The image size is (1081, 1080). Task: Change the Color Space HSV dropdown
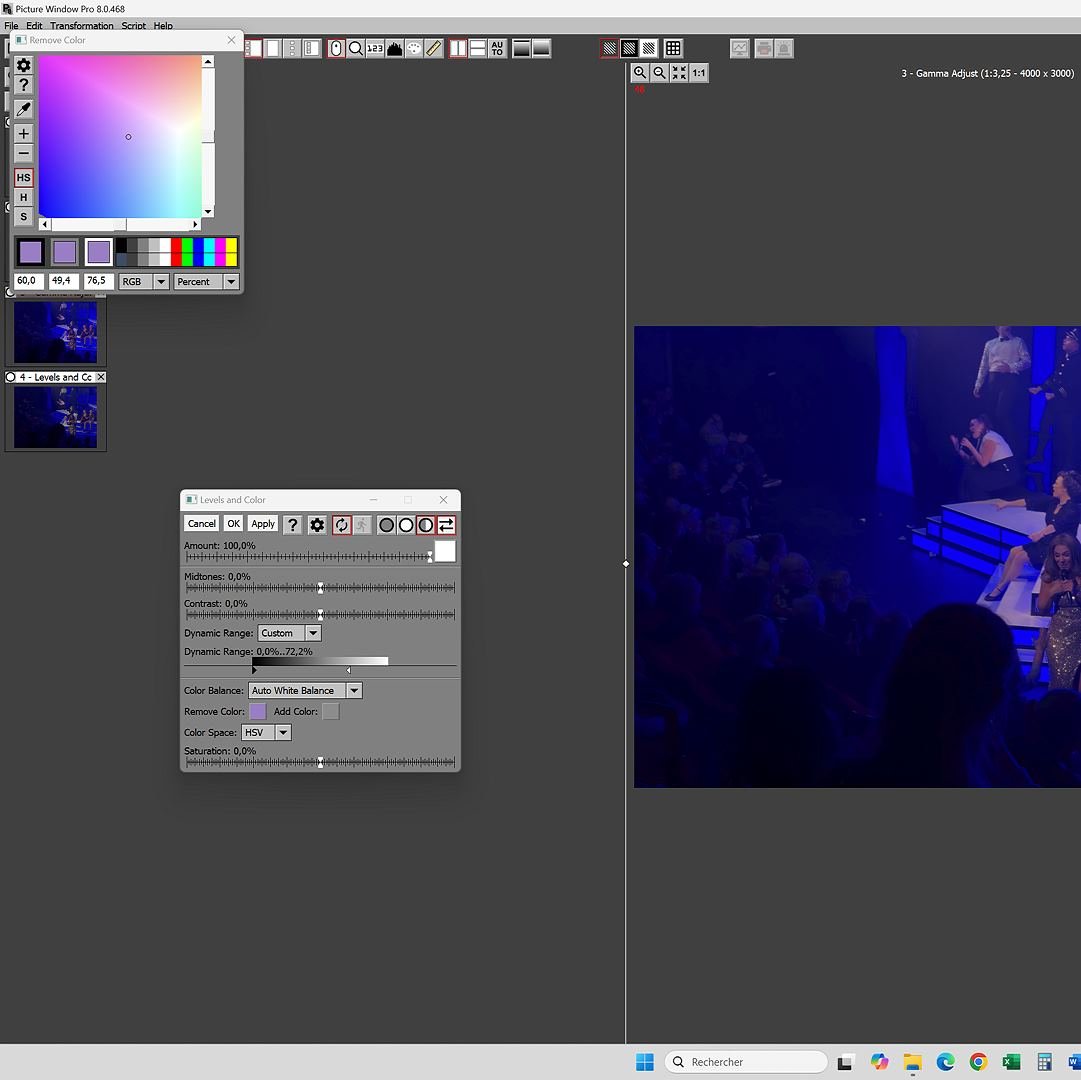283,732
